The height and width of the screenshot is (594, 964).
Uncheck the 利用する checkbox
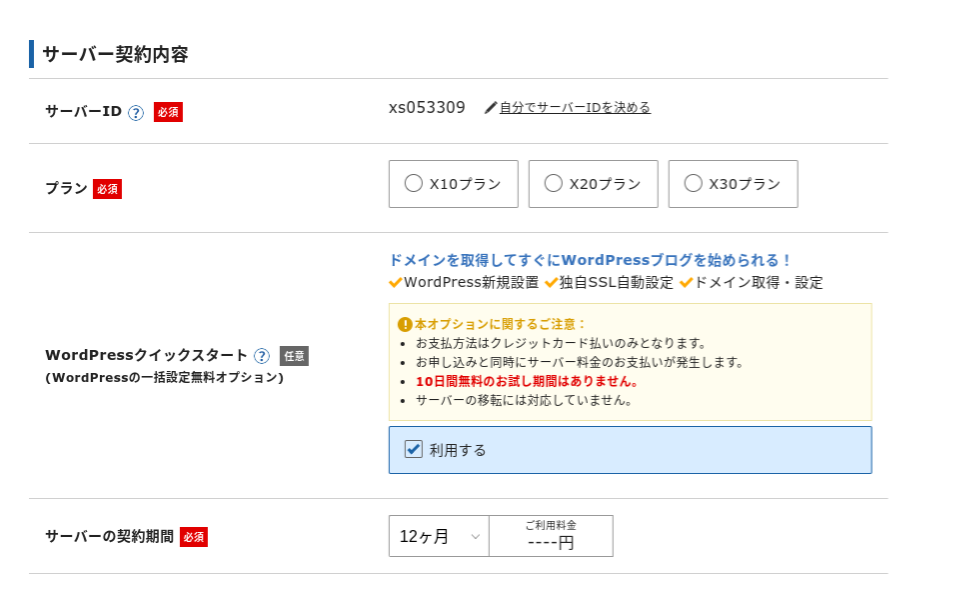point(413,449)
